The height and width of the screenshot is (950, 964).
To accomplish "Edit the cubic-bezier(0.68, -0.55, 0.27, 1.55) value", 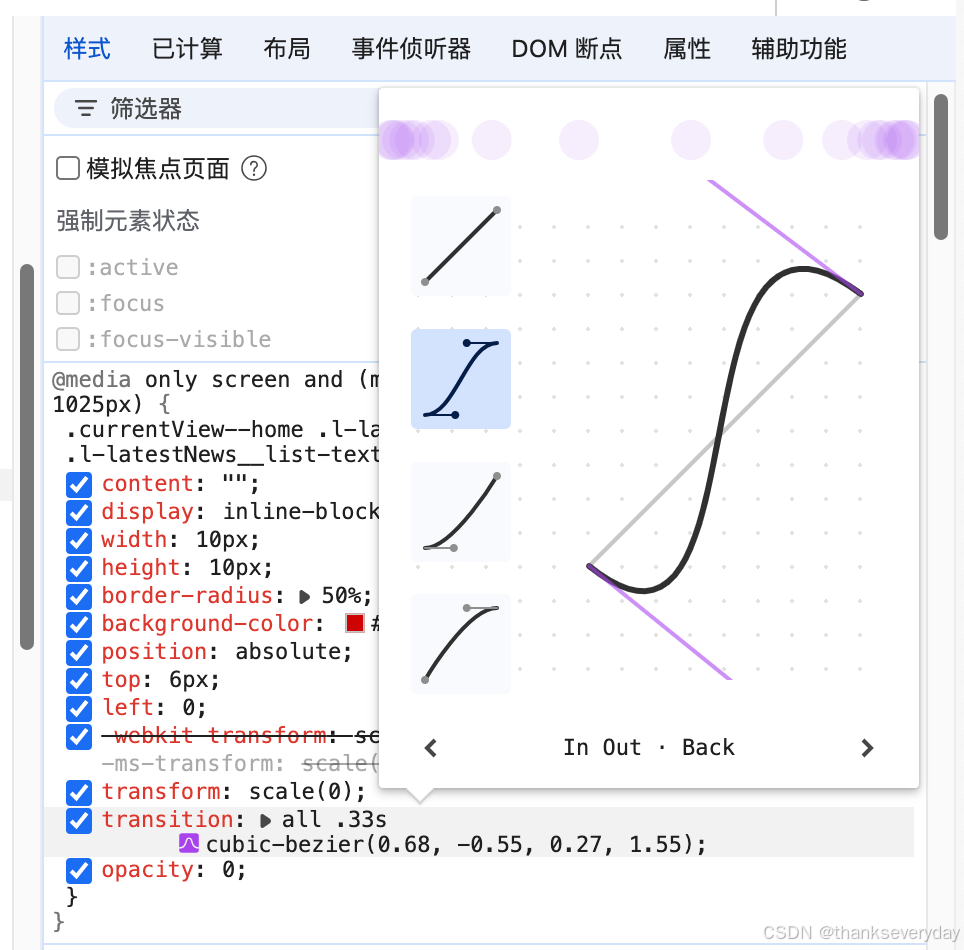I will coord(456,844).
